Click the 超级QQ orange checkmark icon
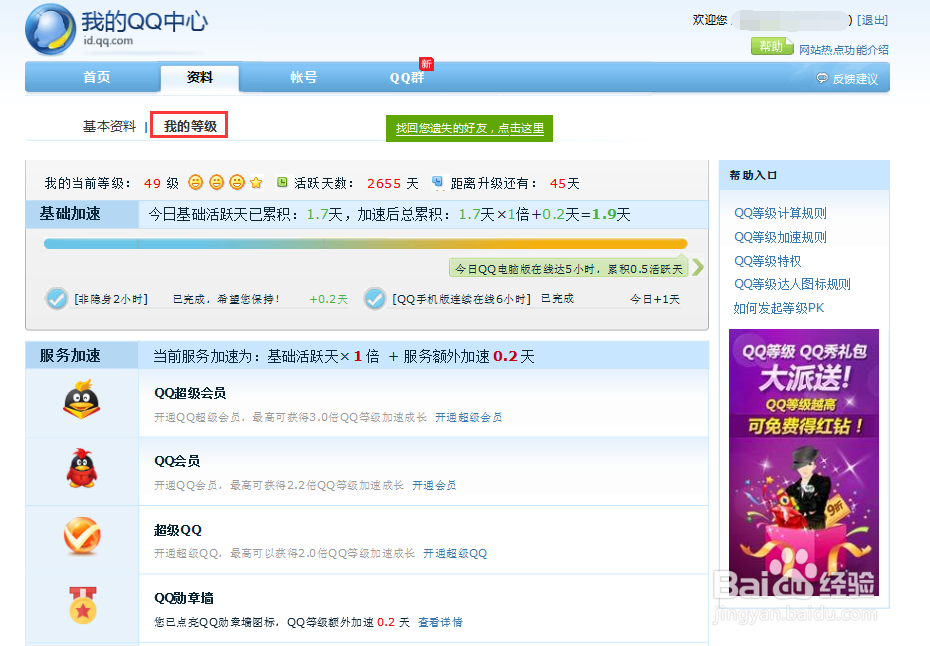This screenshot has width=930, height=646. [82, 536]
